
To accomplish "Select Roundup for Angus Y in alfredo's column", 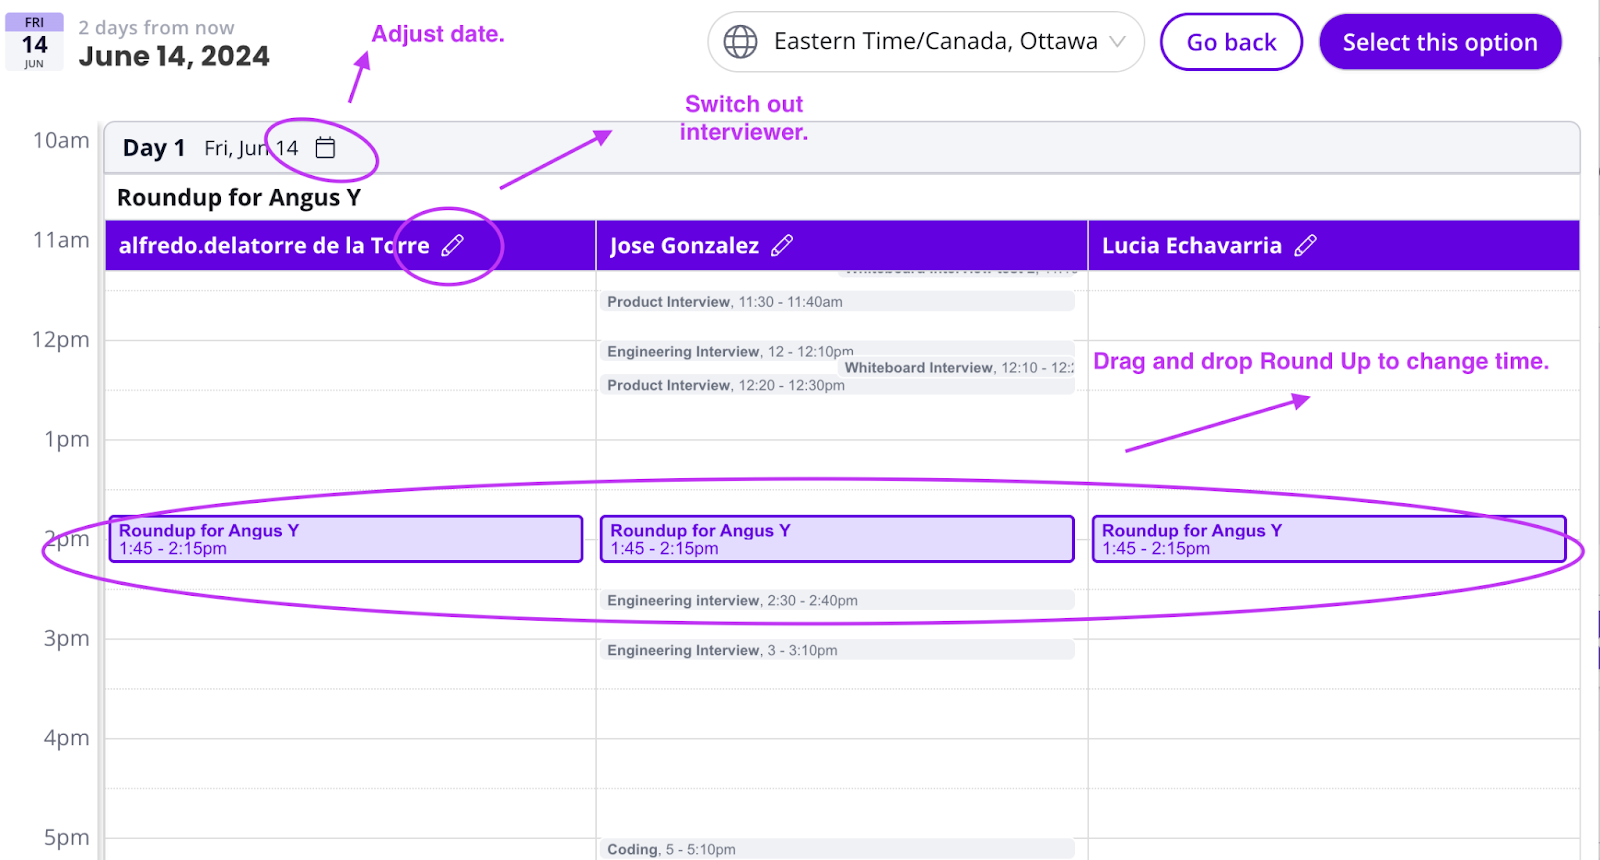I will click(345, 538).
